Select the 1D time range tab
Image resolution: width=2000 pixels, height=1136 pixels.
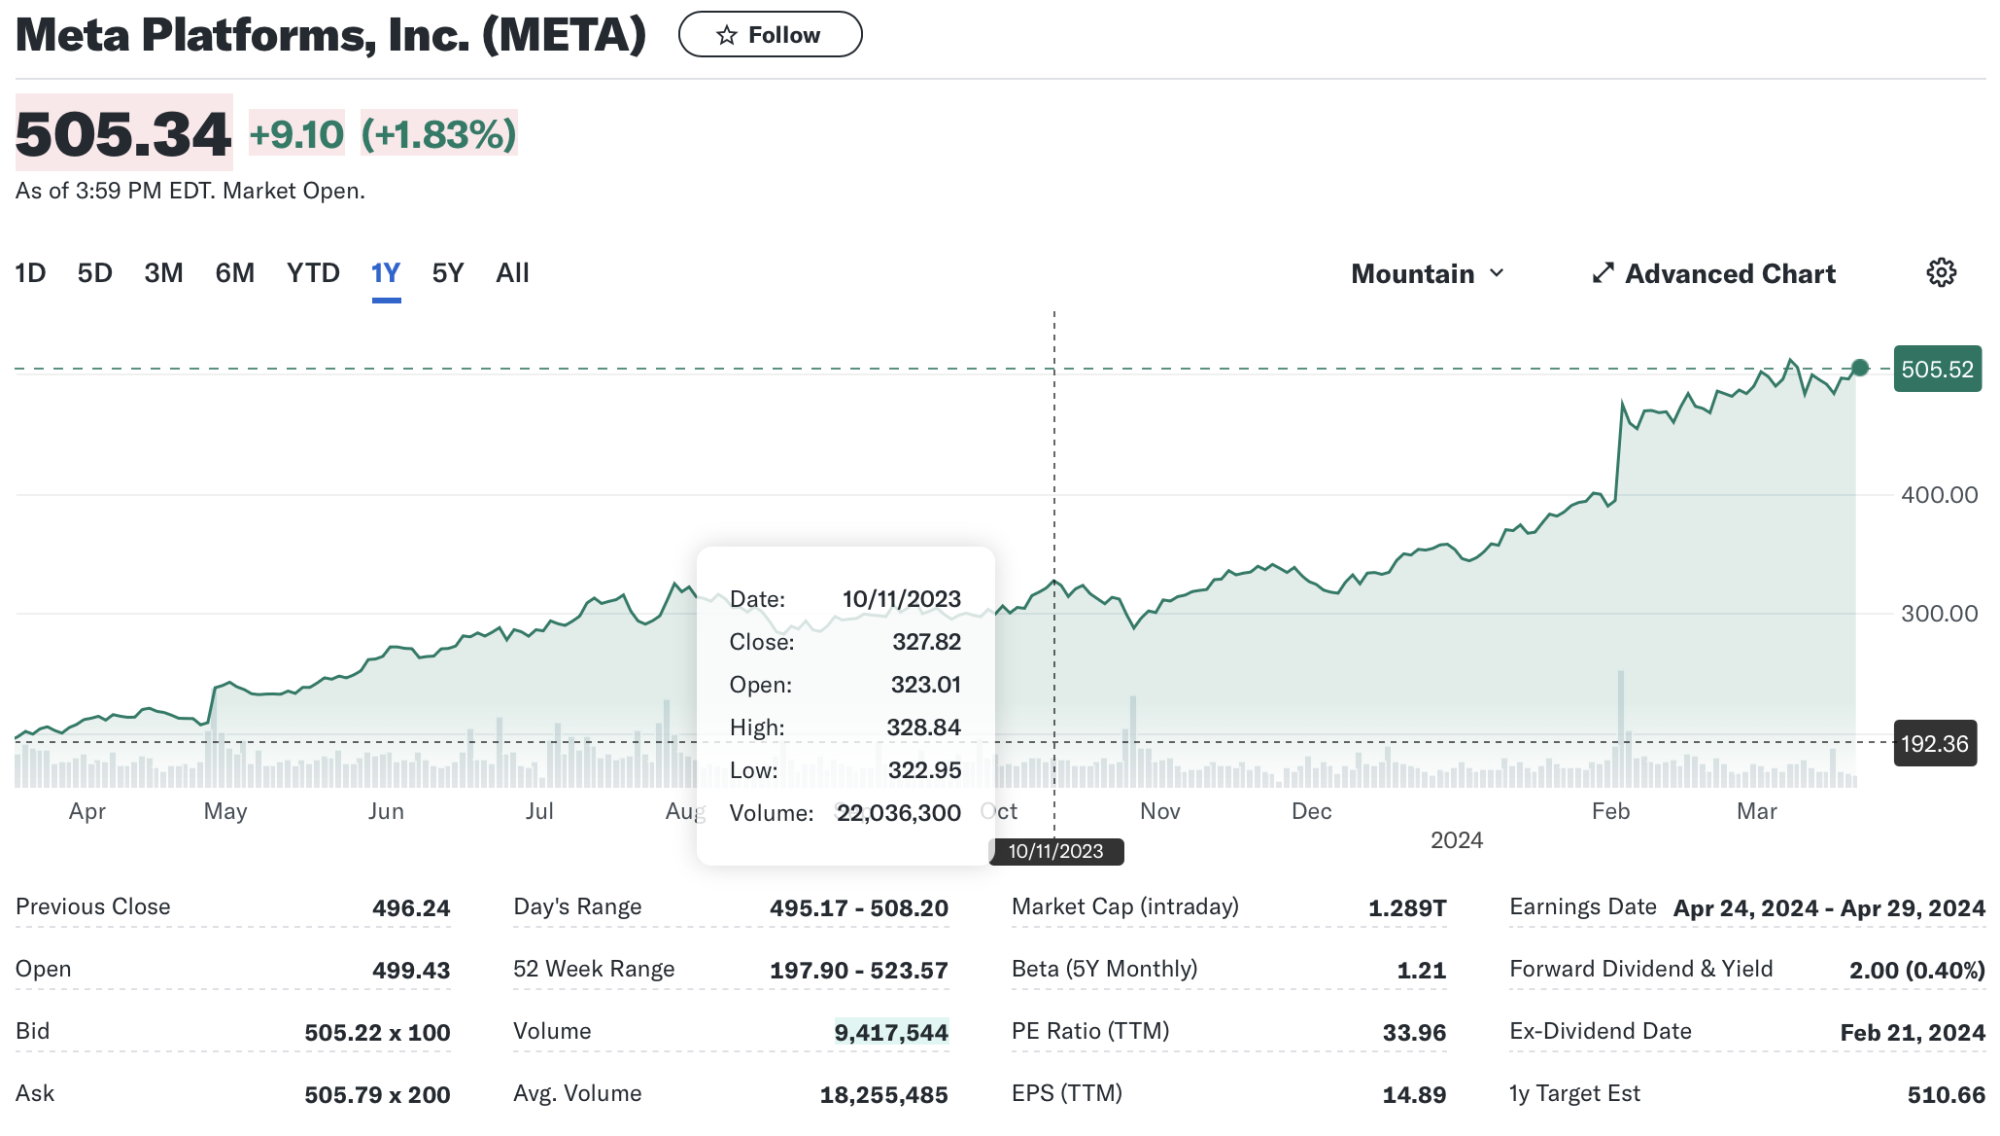click(30, 273)
